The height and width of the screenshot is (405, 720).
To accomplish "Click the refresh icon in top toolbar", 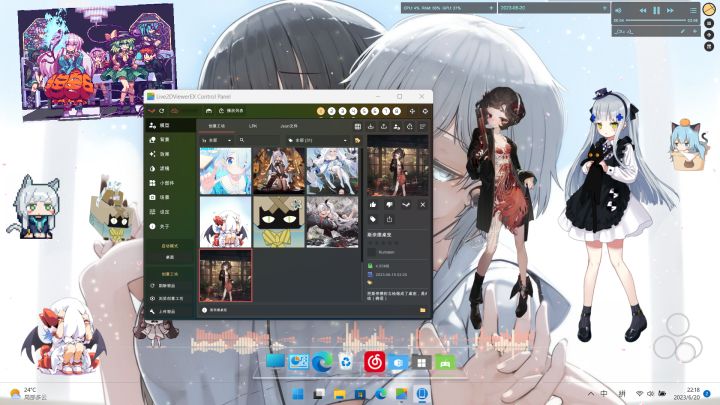I will 162,111.
